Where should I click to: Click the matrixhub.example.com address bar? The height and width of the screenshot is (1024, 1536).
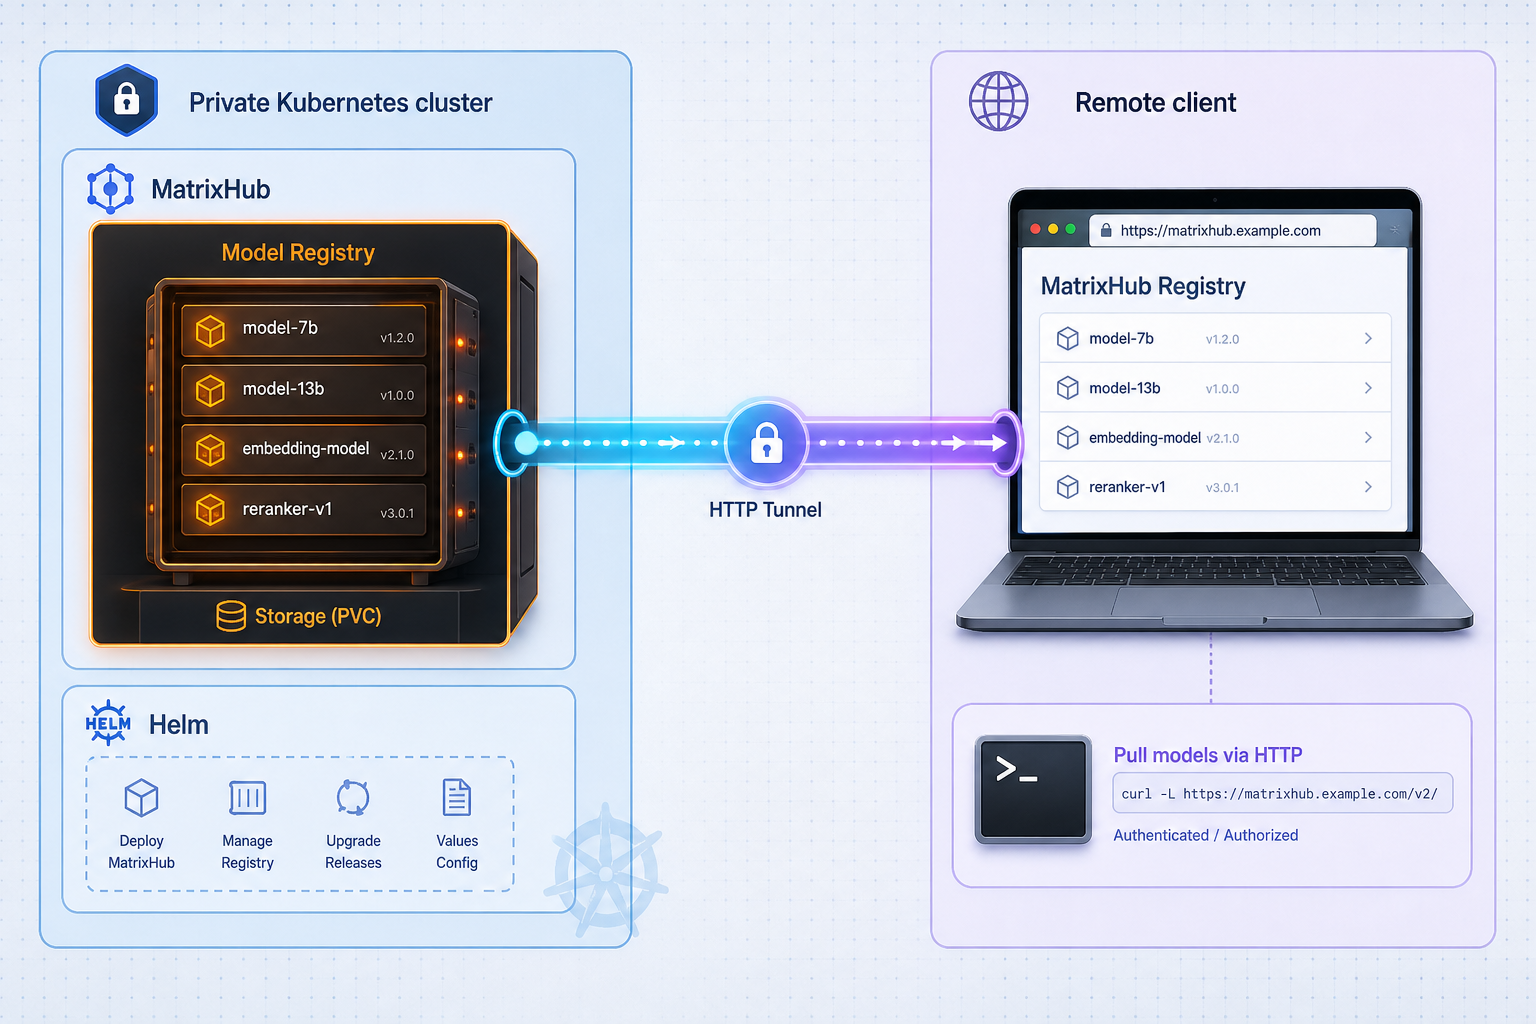click(x=1232, y=230)
